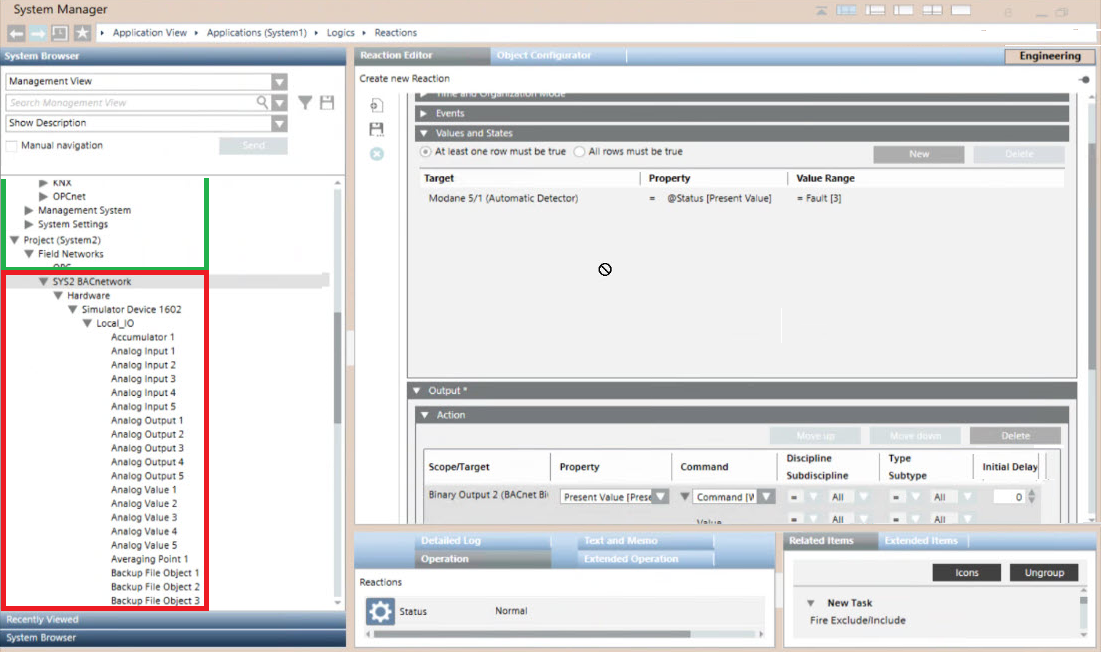Click the Delete button in Action section

pos(1015,436)
